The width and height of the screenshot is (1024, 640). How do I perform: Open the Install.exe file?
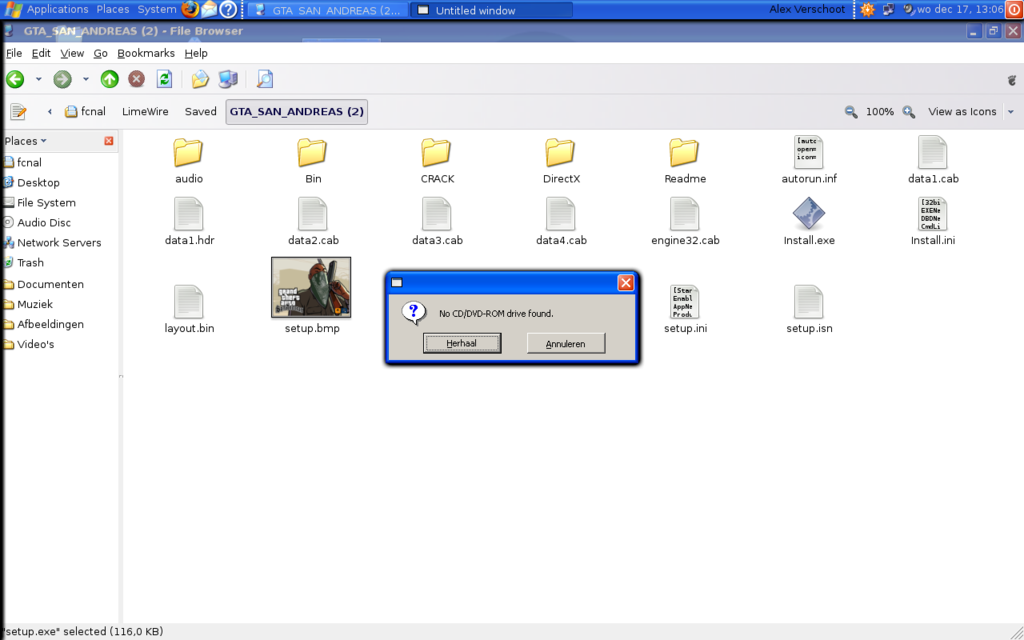point(809,215)
